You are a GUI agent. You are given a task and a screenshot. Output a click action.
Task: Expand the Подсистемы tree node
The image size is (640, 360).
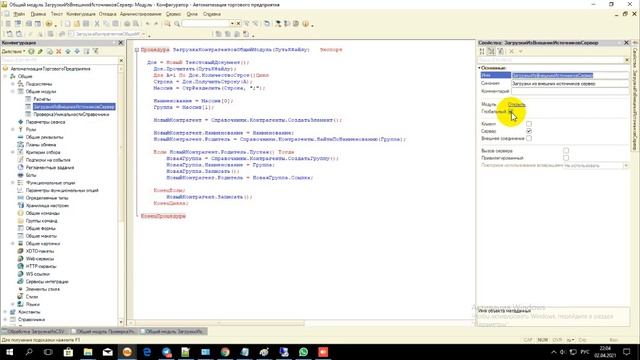pos(13,84)
